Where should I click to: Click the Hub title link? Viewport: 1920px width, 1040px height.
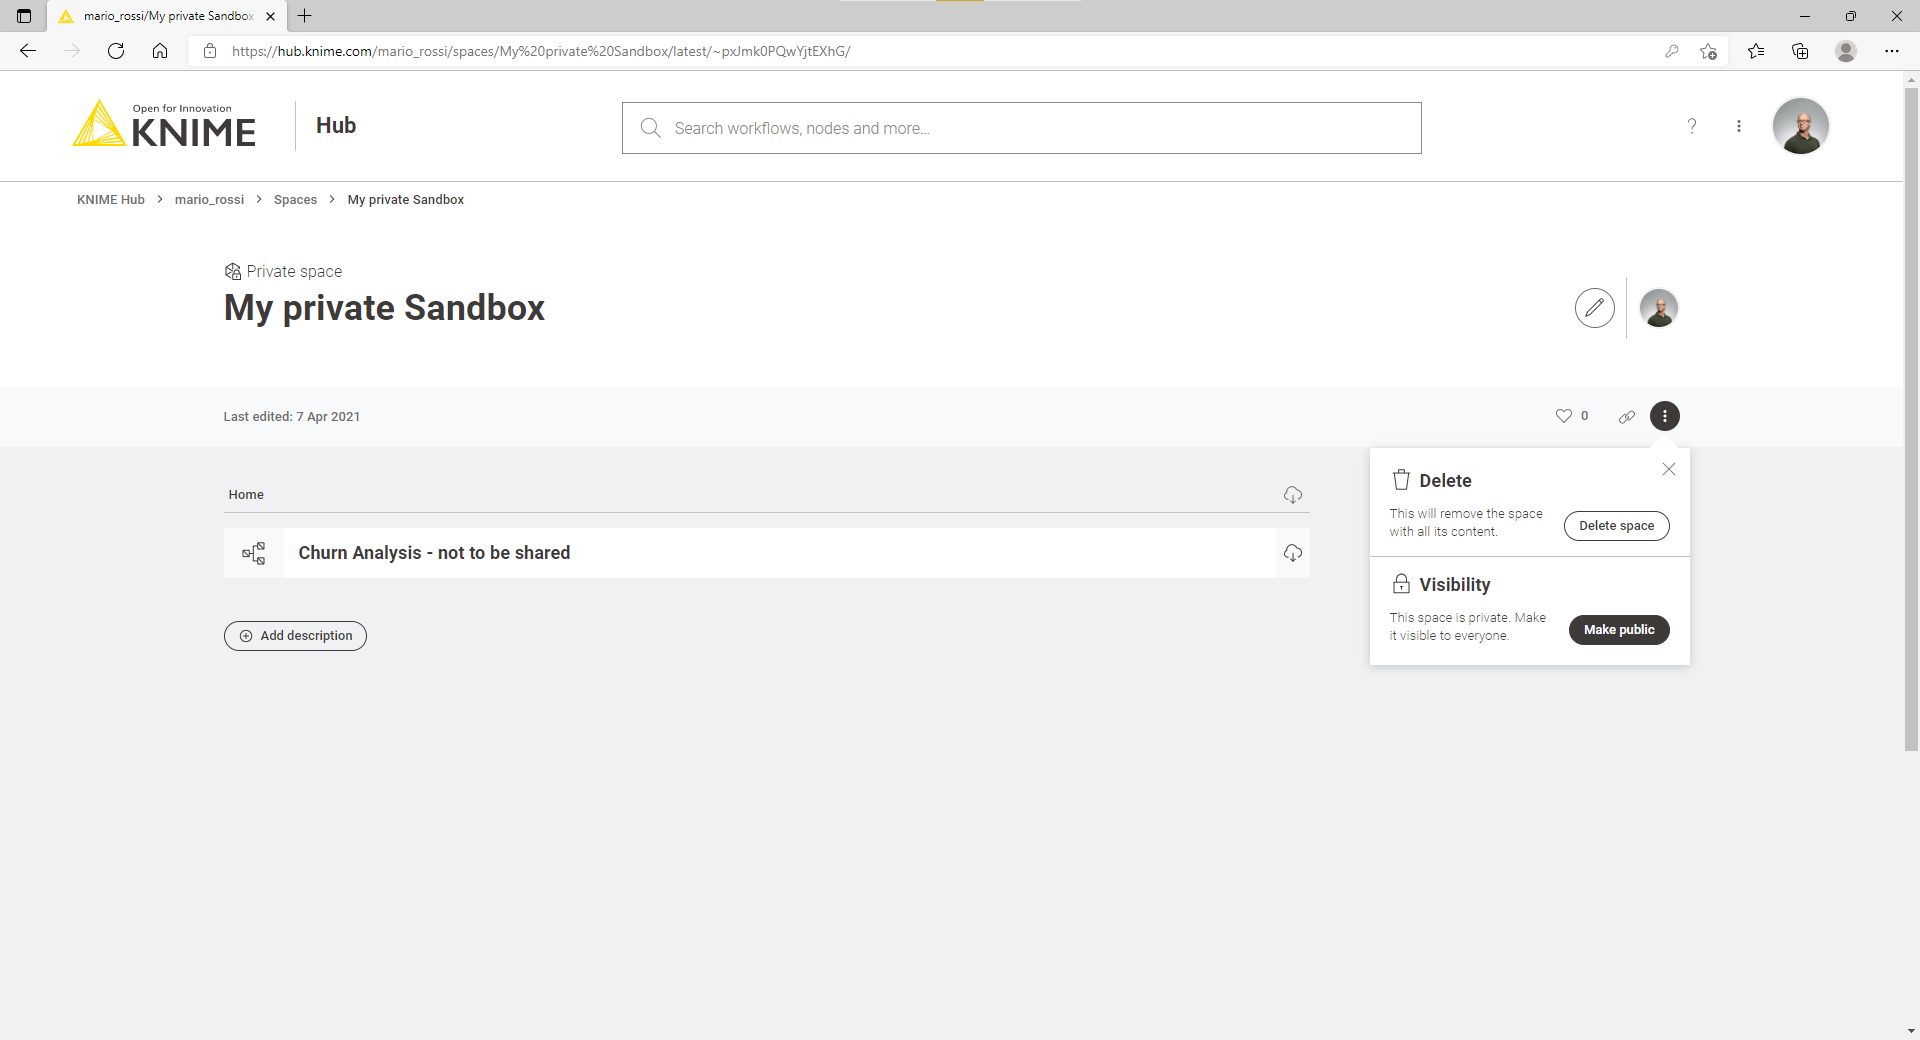pos(336,125)
